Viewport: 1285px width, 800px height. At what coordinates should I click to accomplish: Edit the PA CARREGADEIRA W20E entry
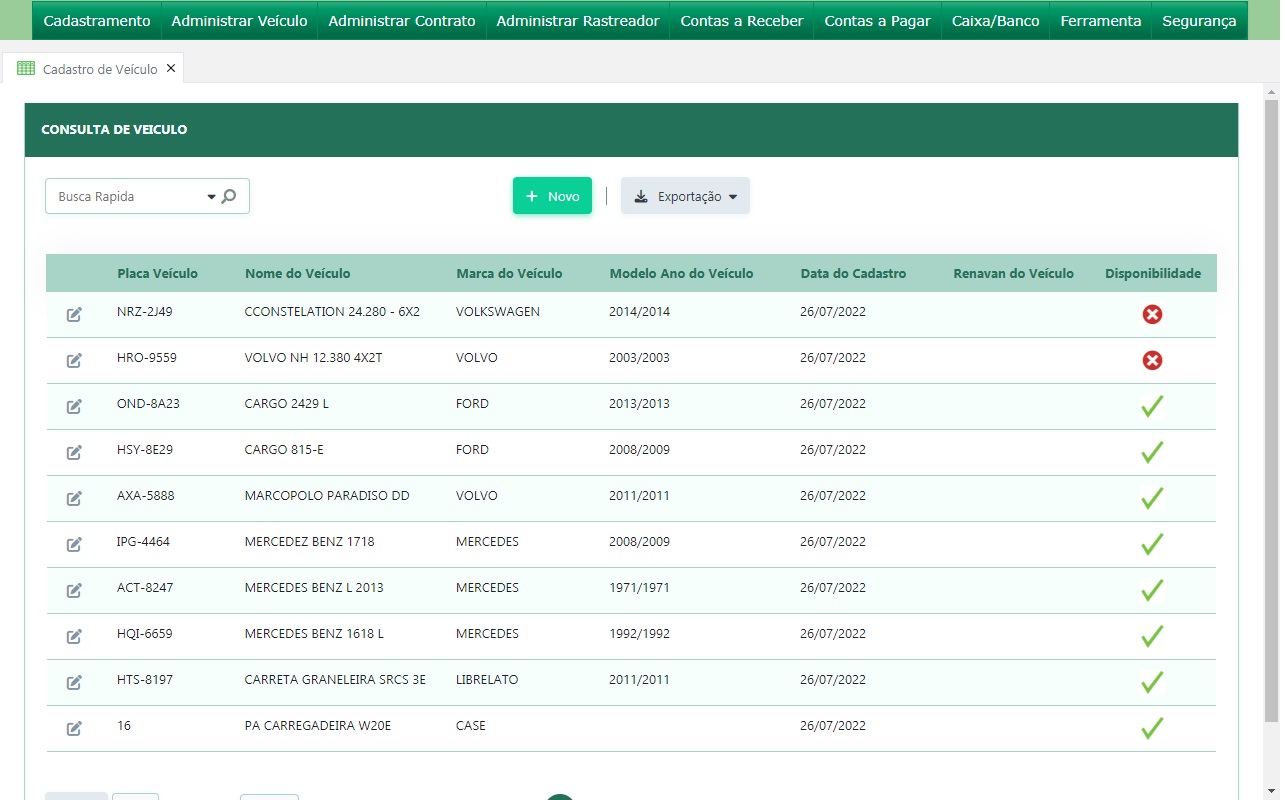(x=74, y=729)
